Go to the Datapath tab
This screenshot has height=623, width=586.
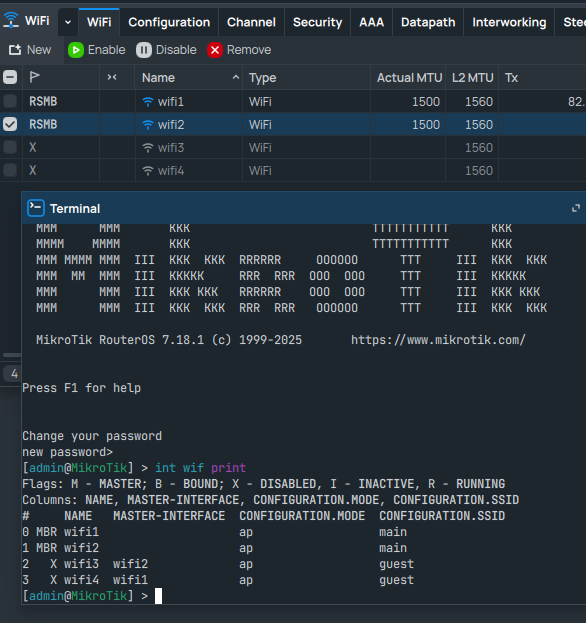point(428,22)
